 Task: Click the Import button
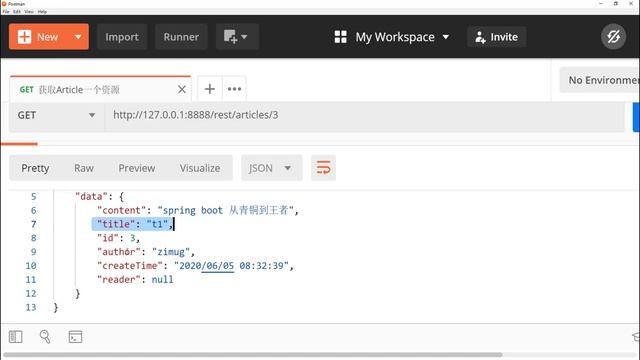[122, 37]
